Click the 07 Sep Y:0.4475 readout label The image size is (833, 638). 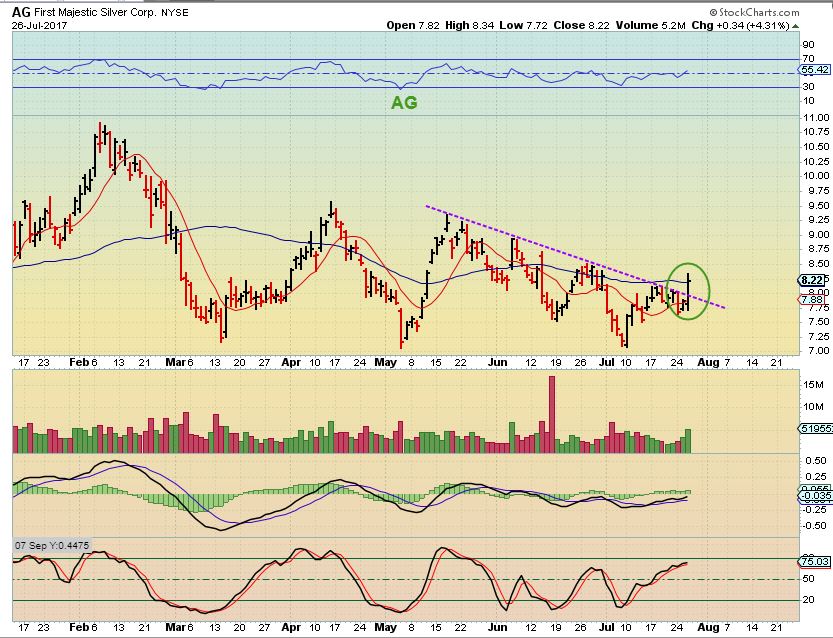tap(52, 545)
